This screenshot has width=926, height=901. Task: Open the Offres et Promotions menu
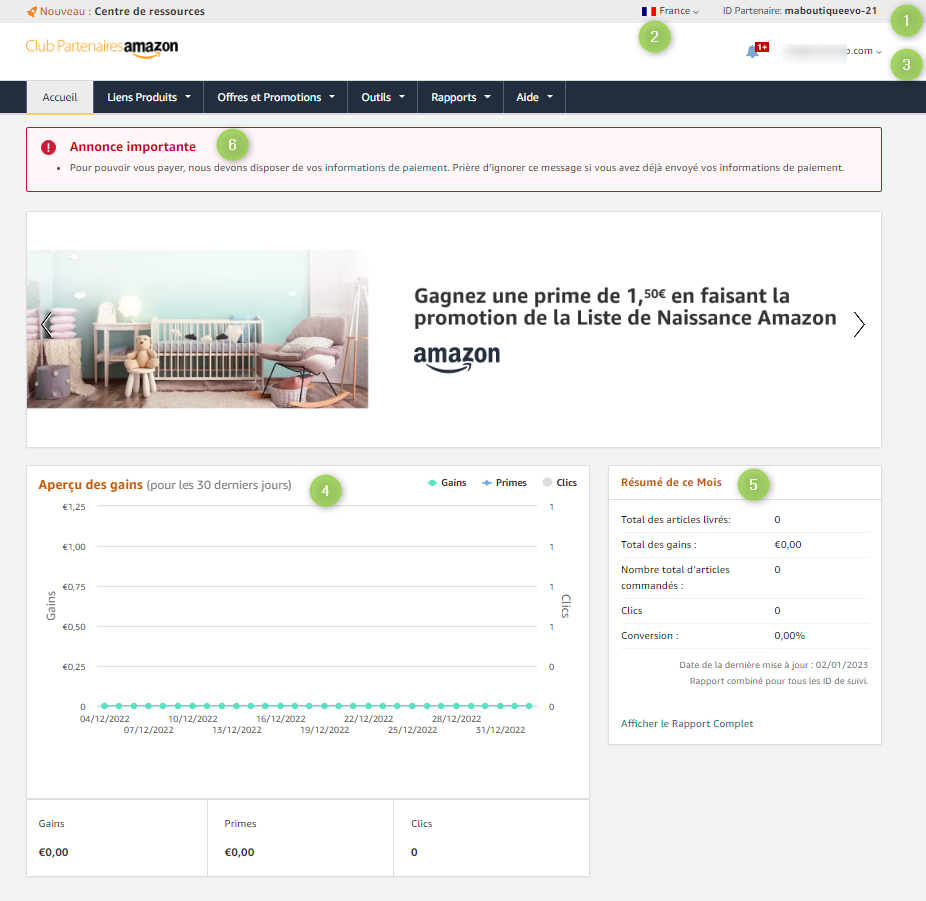tap(273, 97)
